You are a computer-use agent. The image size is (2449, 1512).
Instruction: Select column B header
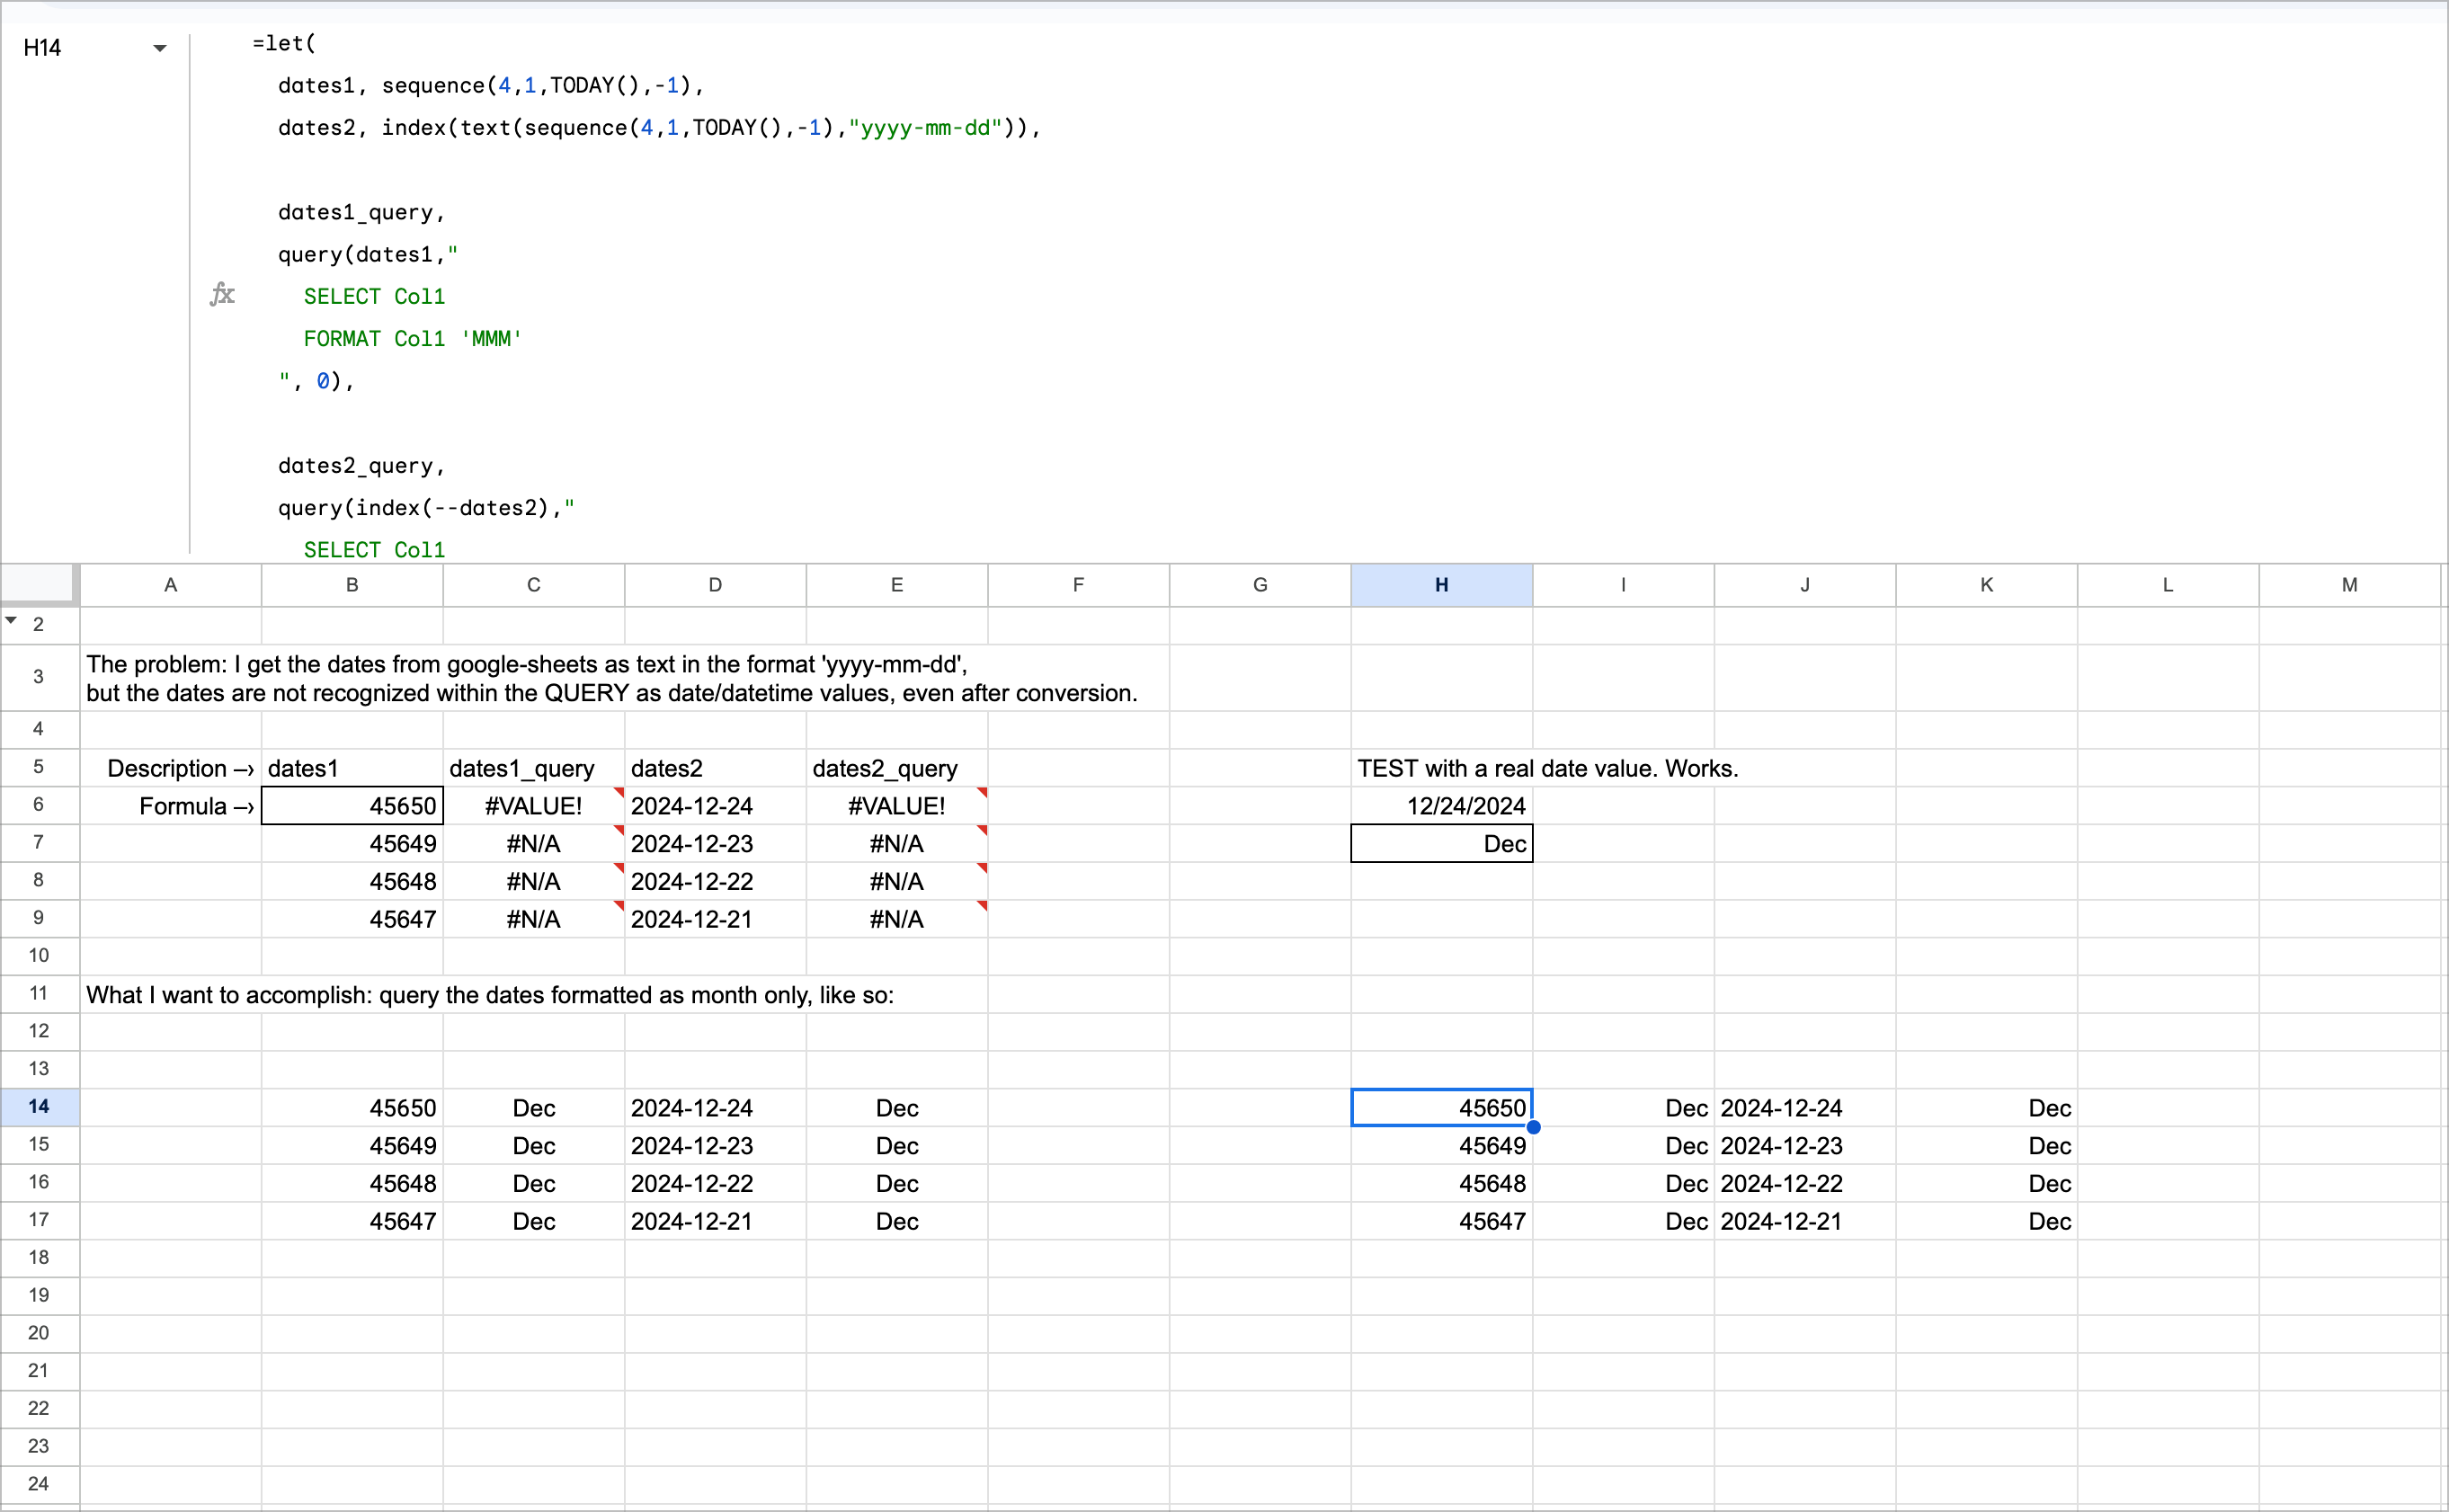tap(352, 585)
